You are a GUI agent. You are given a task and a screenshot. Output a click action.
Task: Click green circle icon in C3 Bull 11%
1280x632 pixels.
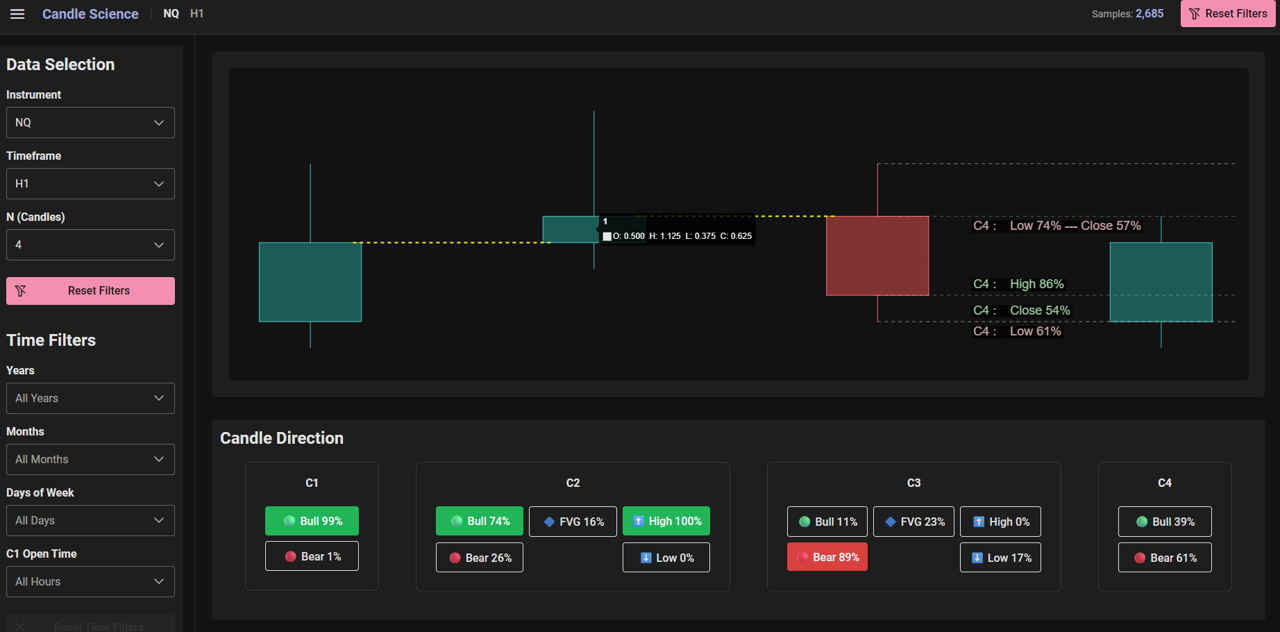(805, 522)
